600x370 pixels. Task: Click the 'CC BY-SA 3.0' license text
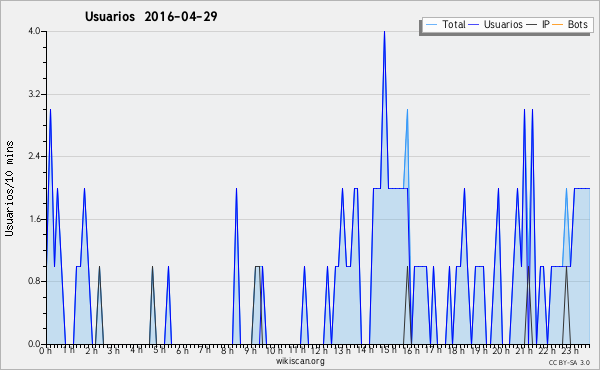tap(569, 363)
